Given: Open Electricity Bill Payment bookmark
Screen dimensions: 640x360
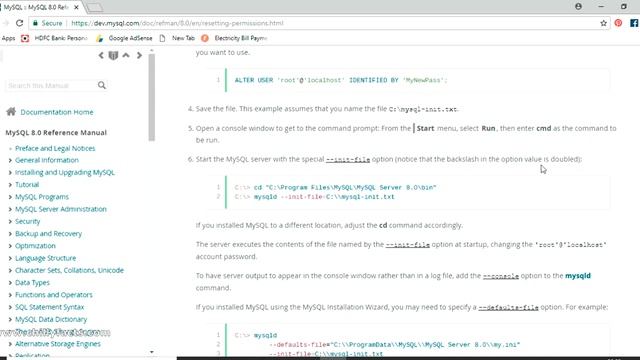Looking at the screenshot, I should click(234, 38).
